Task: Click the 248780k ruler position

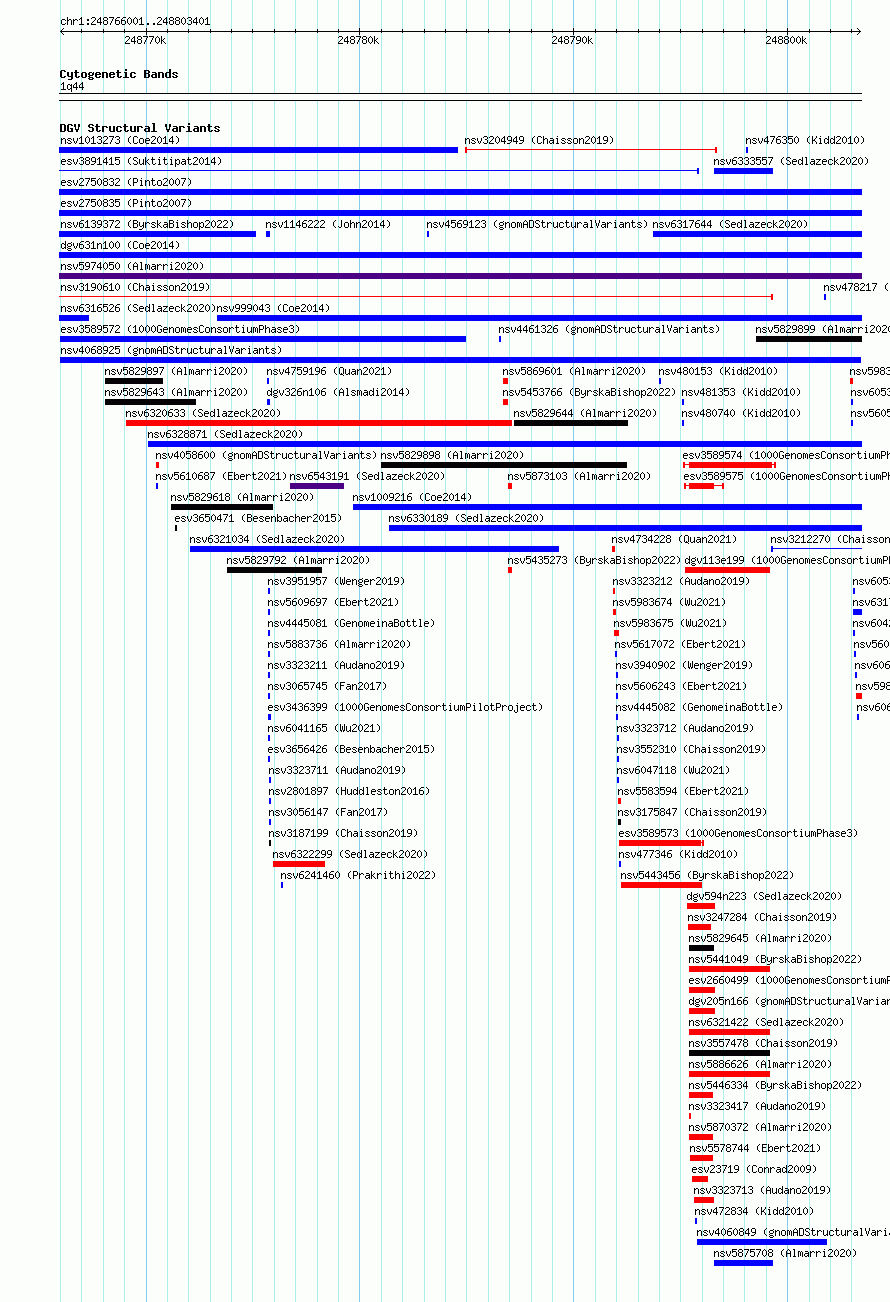Action: (x=358, y=40)
